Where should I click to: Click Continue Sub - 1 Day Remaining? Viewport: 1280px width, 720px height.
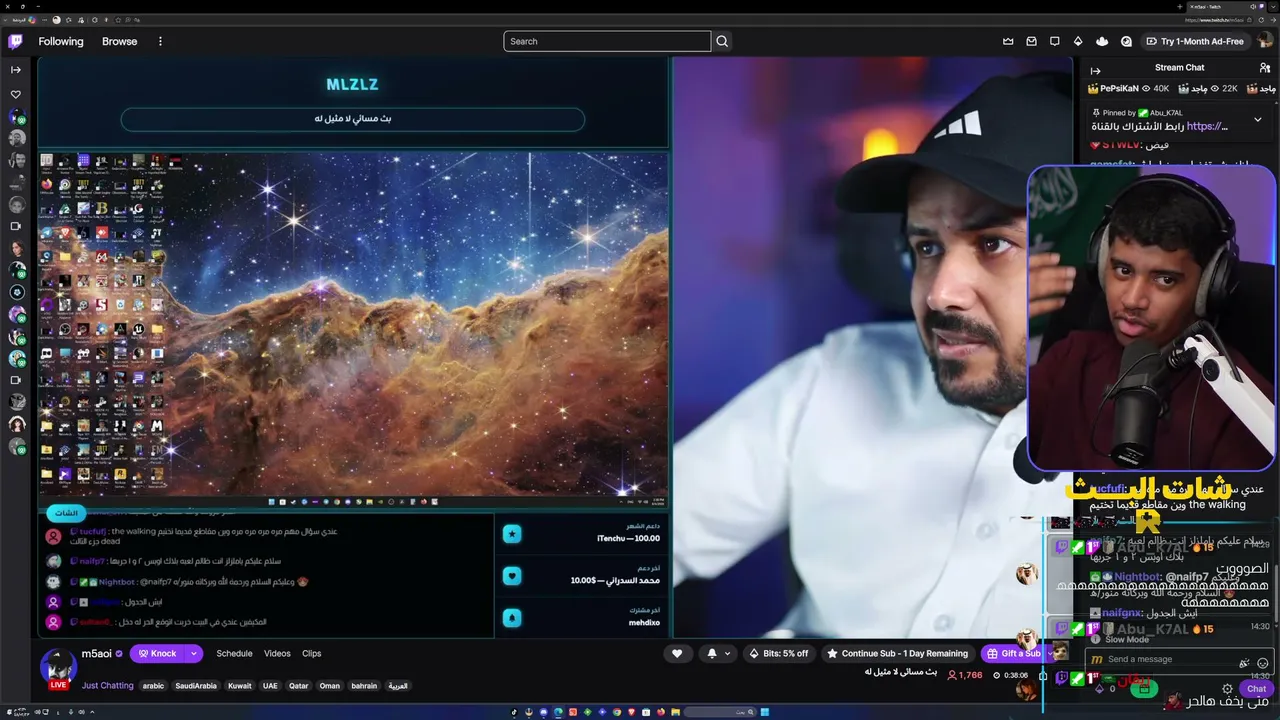(897, 653)
